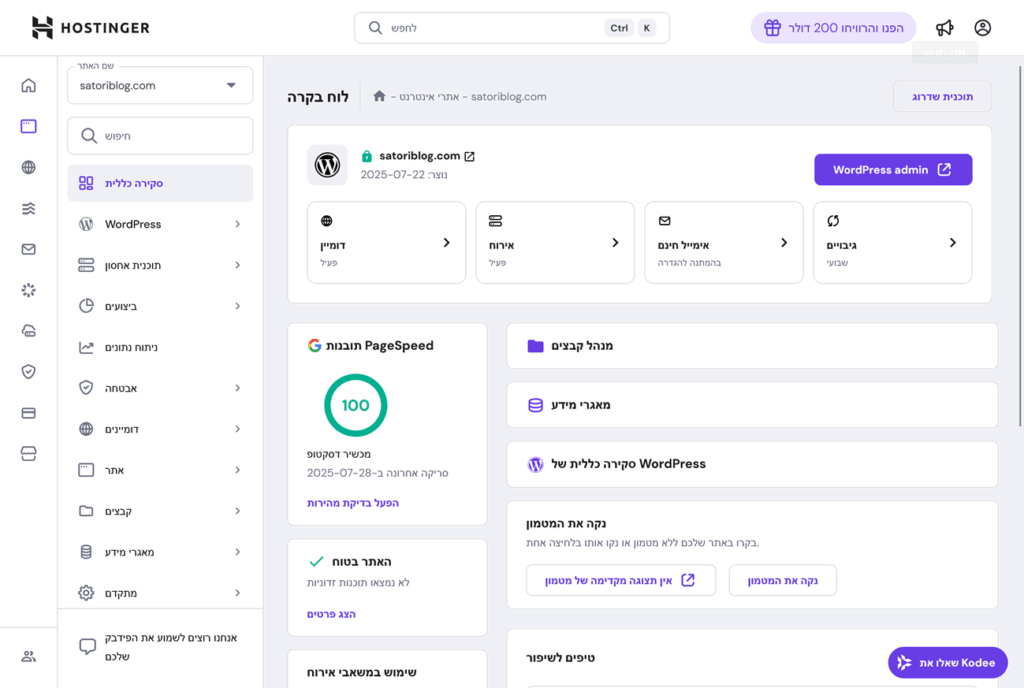Open satoriblog.com external link icon
The width and height of the screenshot is (1024, 688).
point(470,156)
